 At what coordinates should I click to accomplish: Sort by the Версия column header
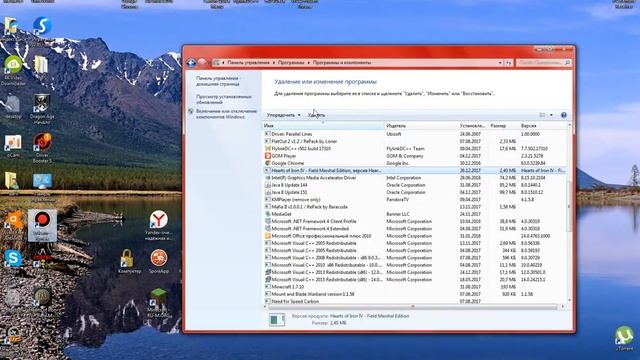[542, 126]
